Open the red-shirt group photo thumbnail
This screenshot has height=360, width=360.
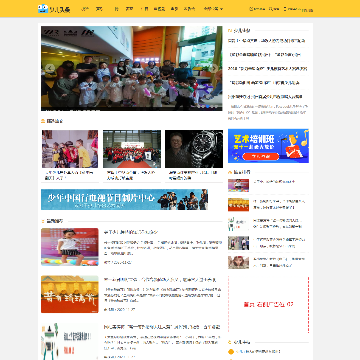(132, 149)
